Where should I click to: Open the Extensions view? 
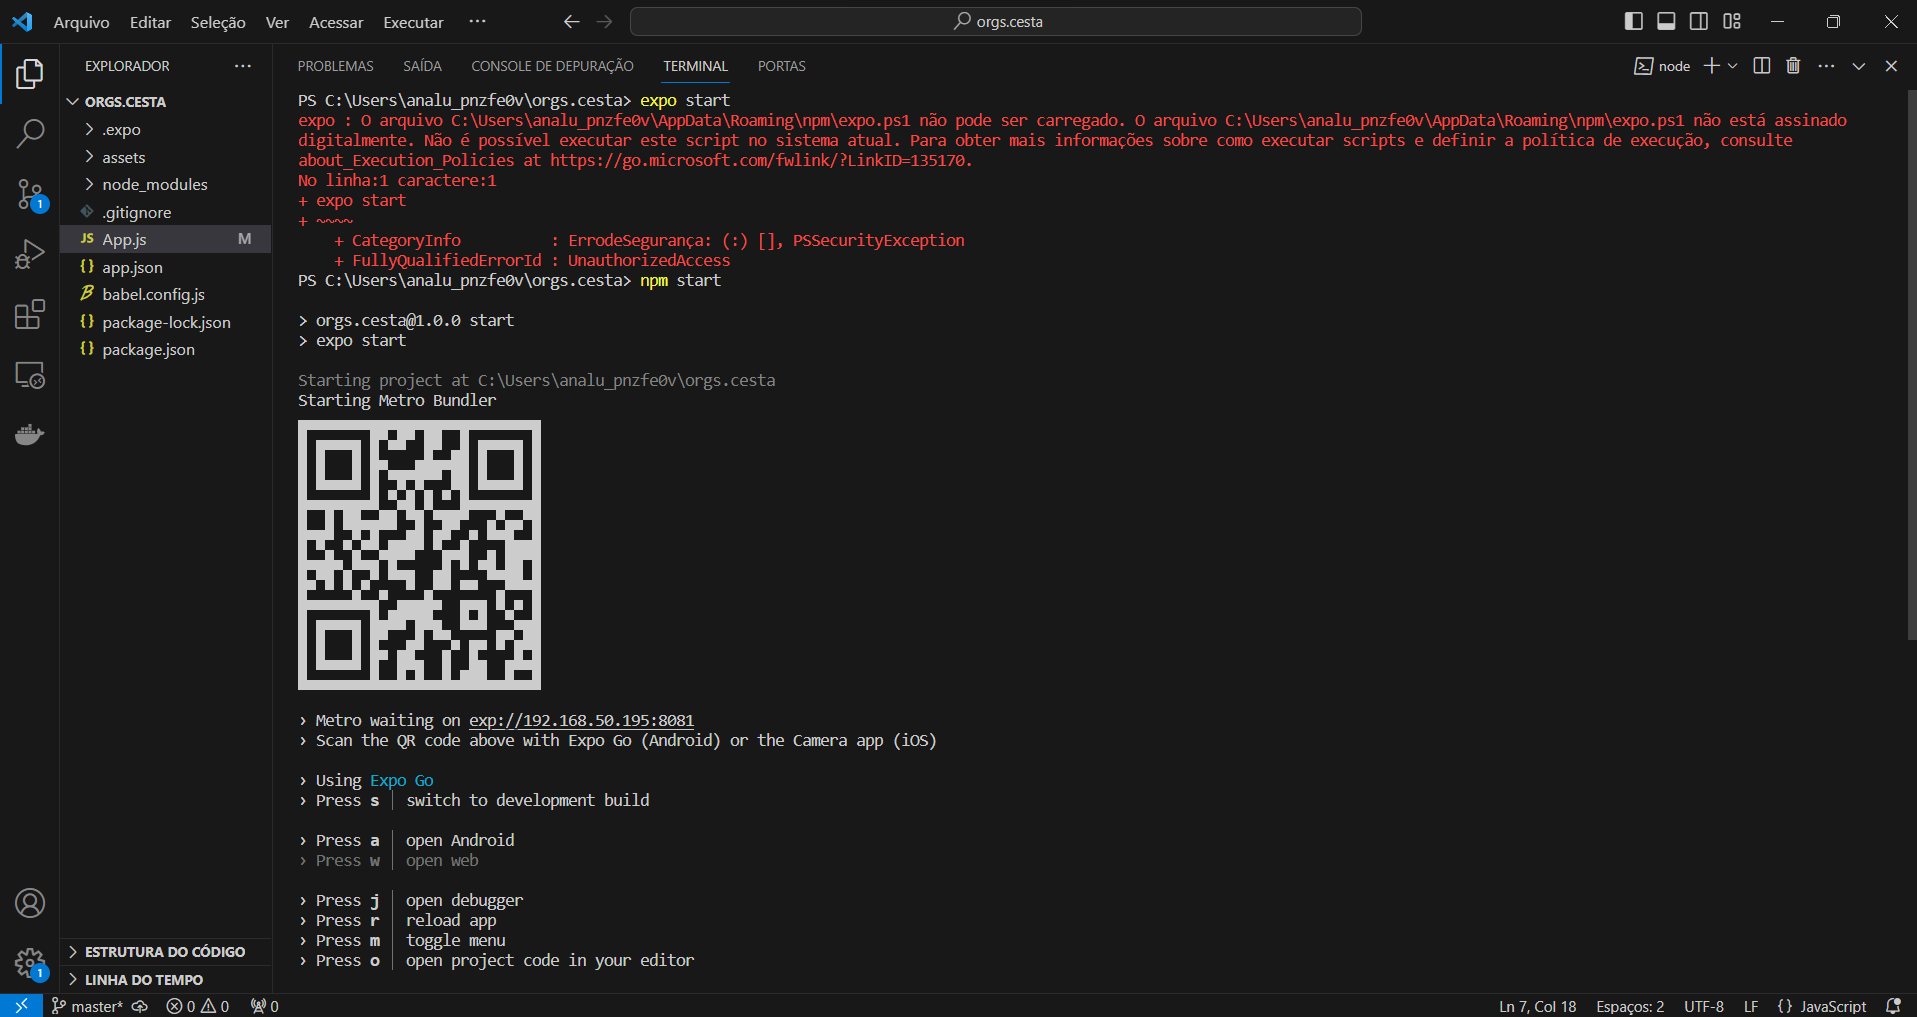pos(30,315)
